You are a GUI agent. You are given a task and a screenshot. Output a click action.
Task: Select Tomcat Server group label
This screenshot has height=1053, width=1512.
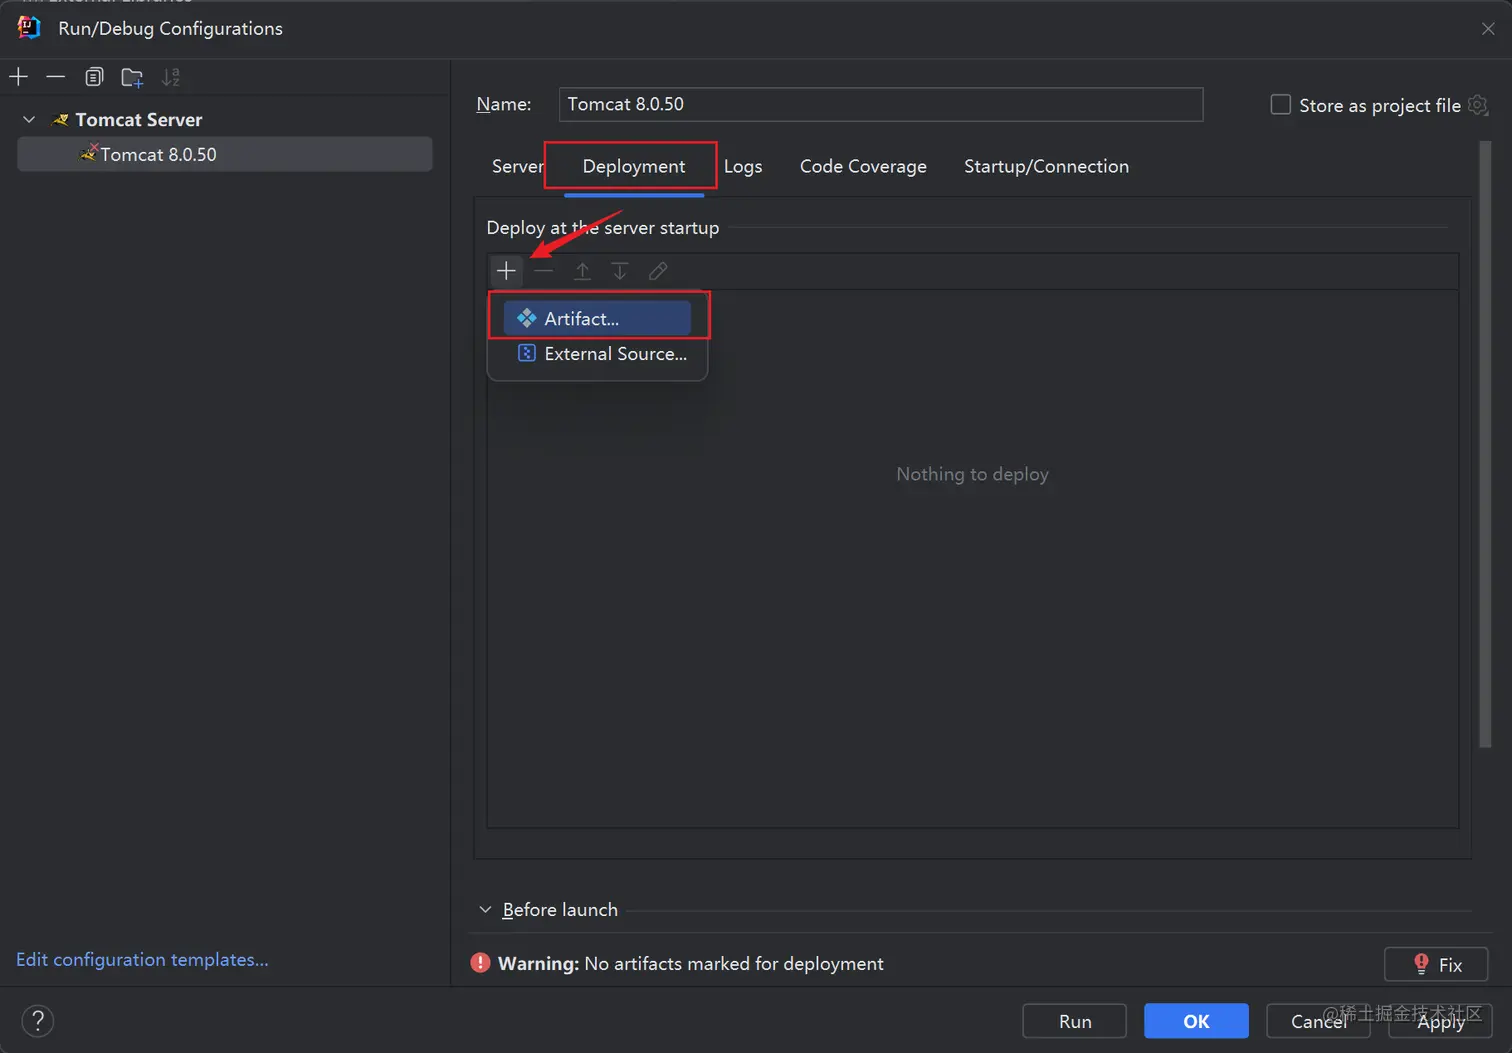(139, 120)
